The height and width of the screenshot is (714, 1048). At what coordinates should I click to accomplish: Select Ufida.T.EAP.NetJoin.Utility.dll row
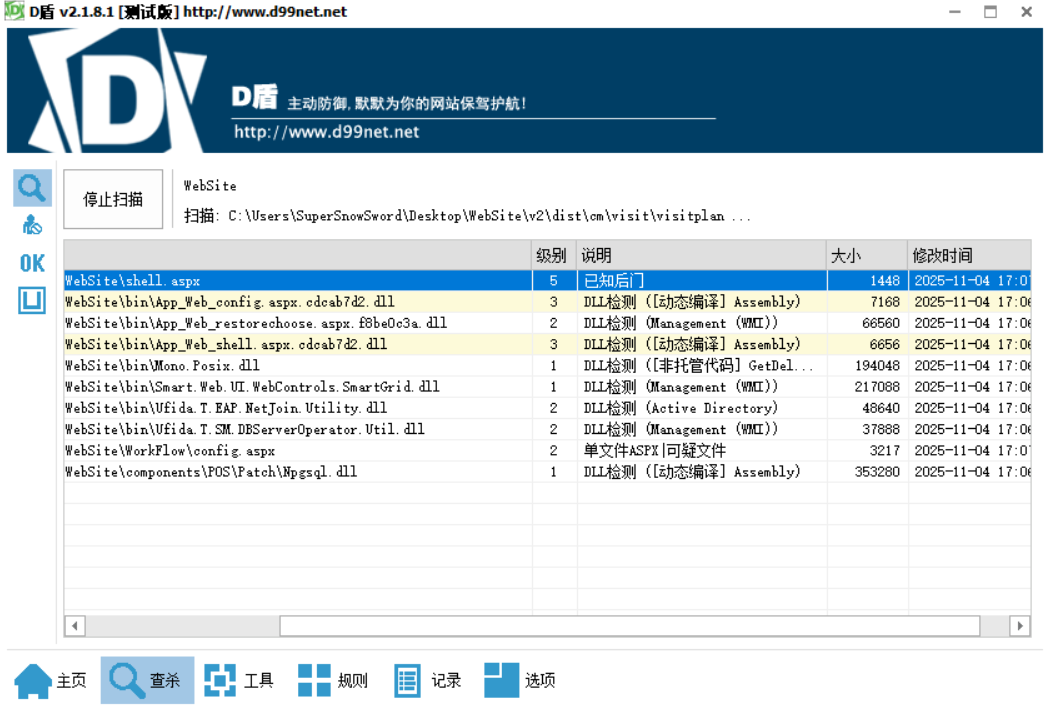547,408
